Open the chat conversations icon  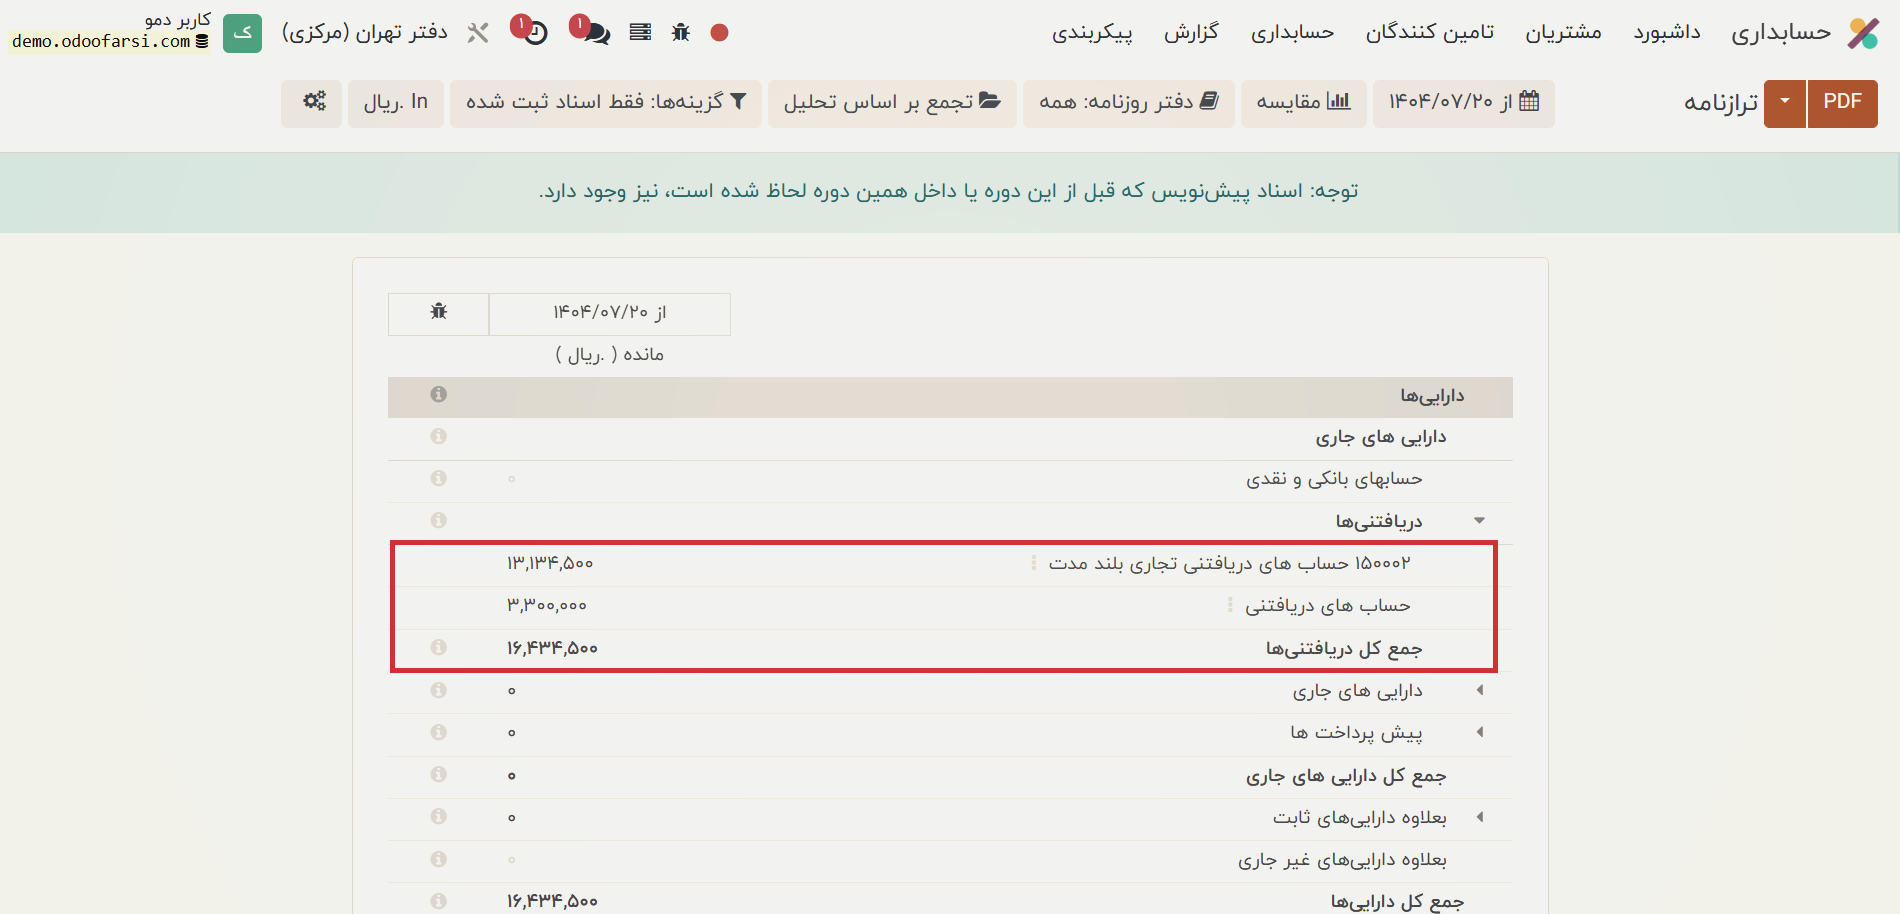click(595, 33)
